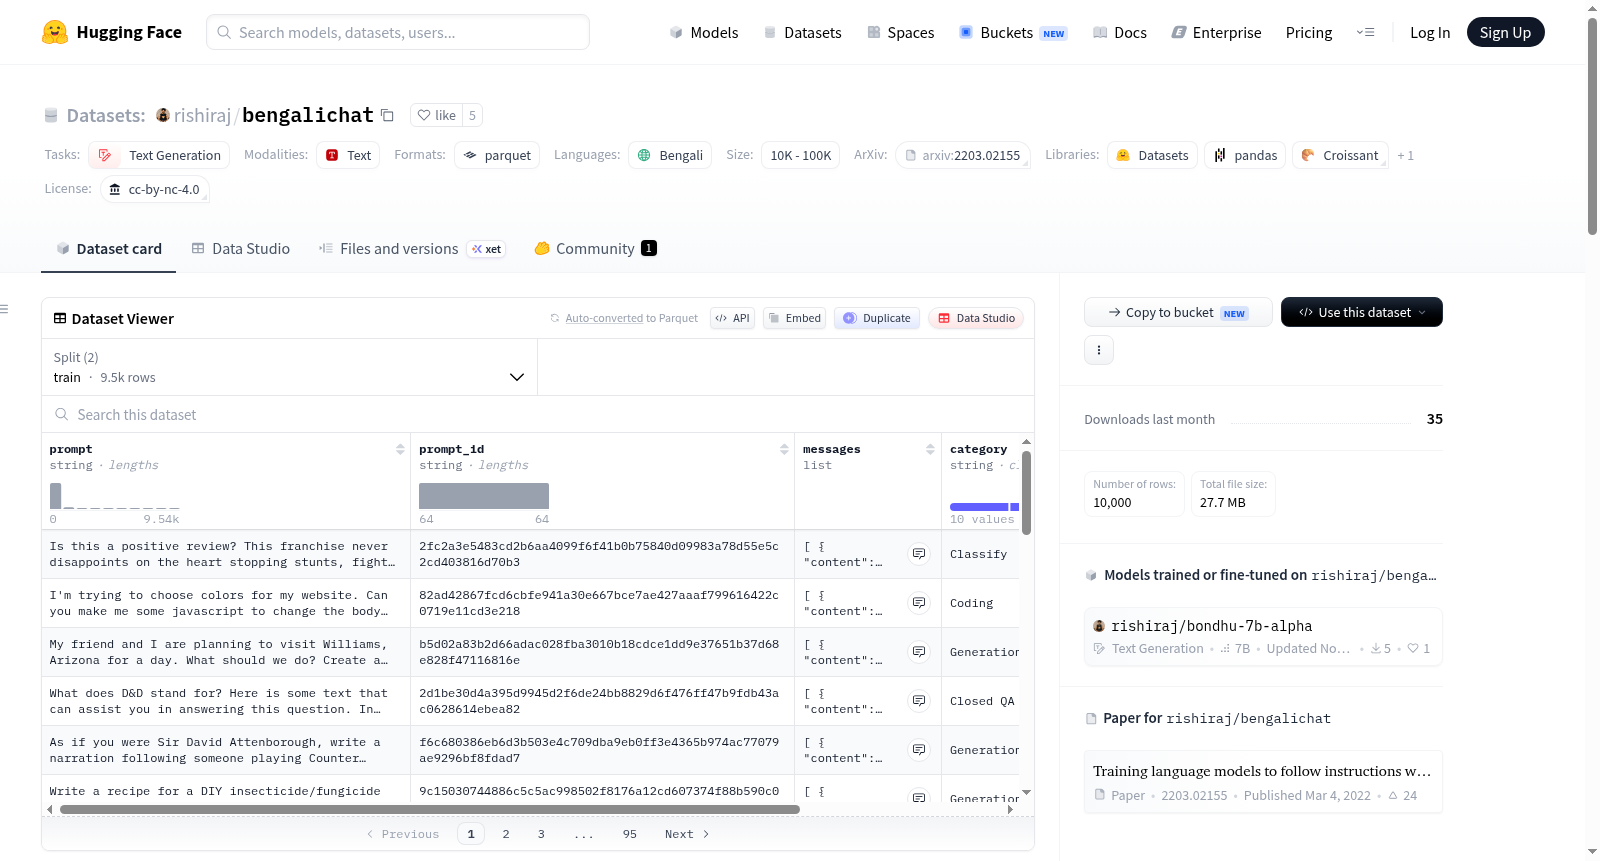Open the extra navigation menu icon
The height and width of the screenshot is (861, 1600).
point(1365,32)
